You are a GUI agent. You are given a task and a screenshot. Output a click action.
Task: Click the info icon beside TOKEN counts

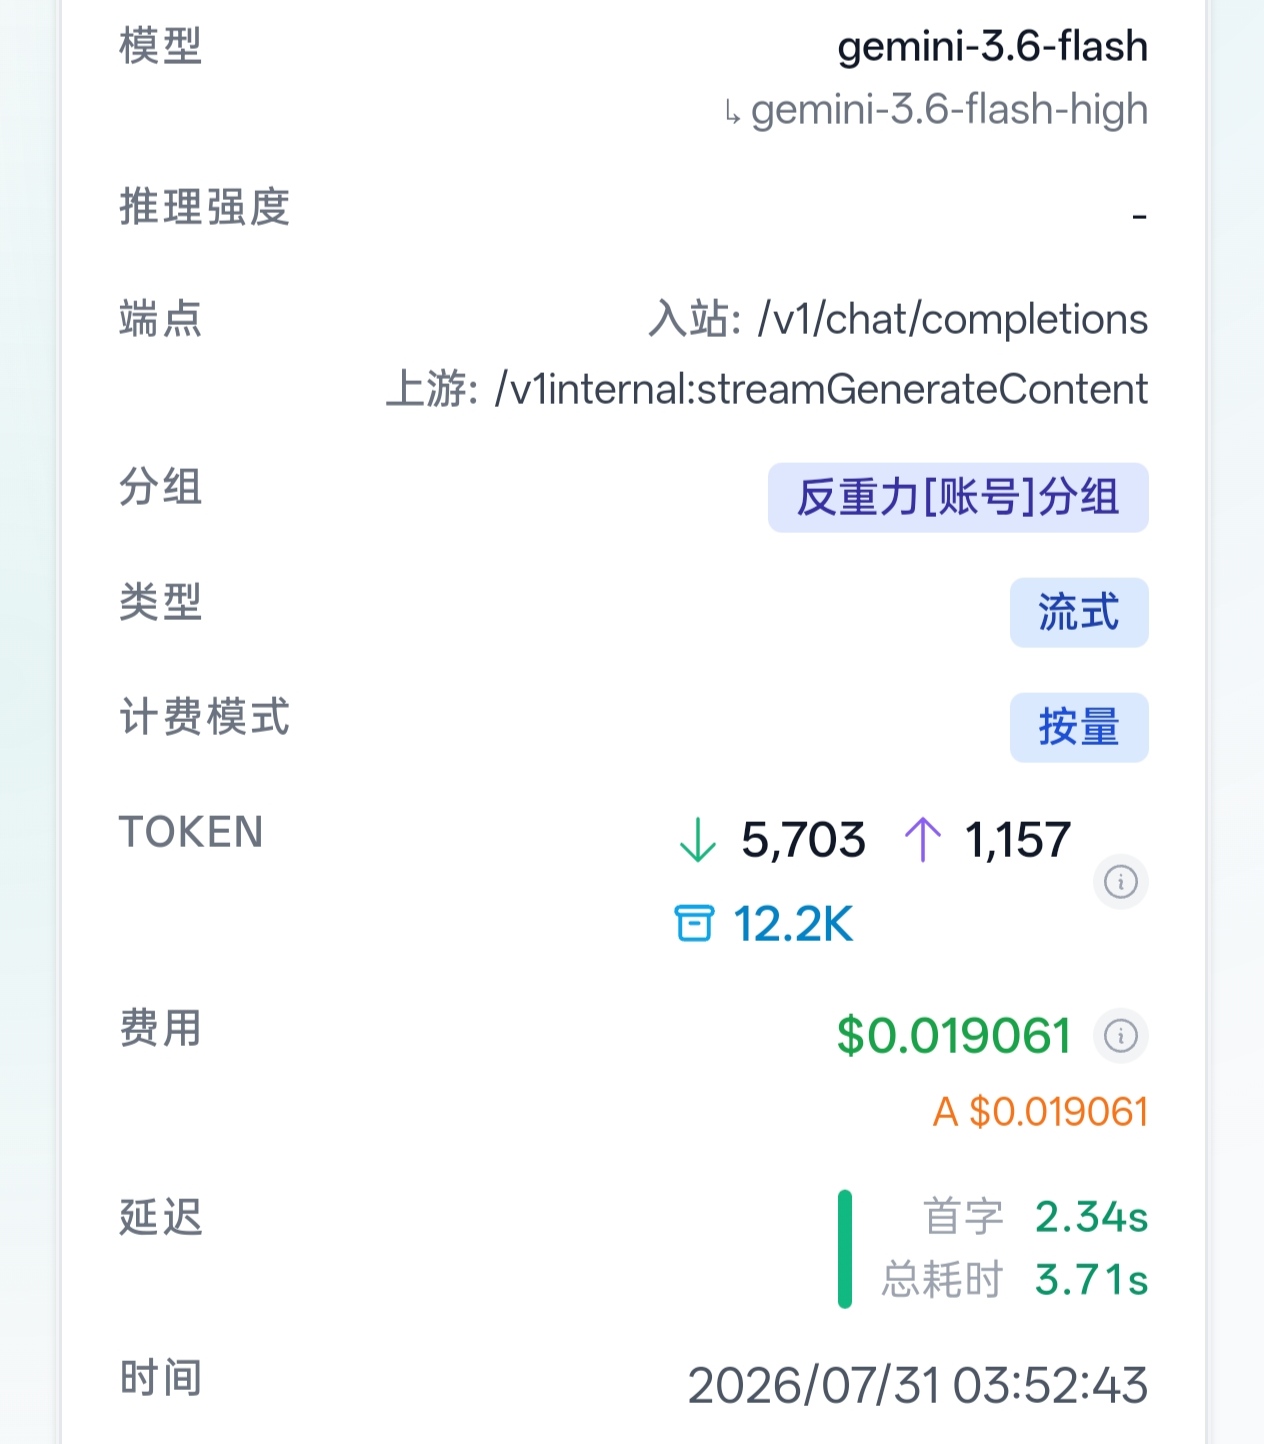pyautogui.click(x=1120, y=882)
